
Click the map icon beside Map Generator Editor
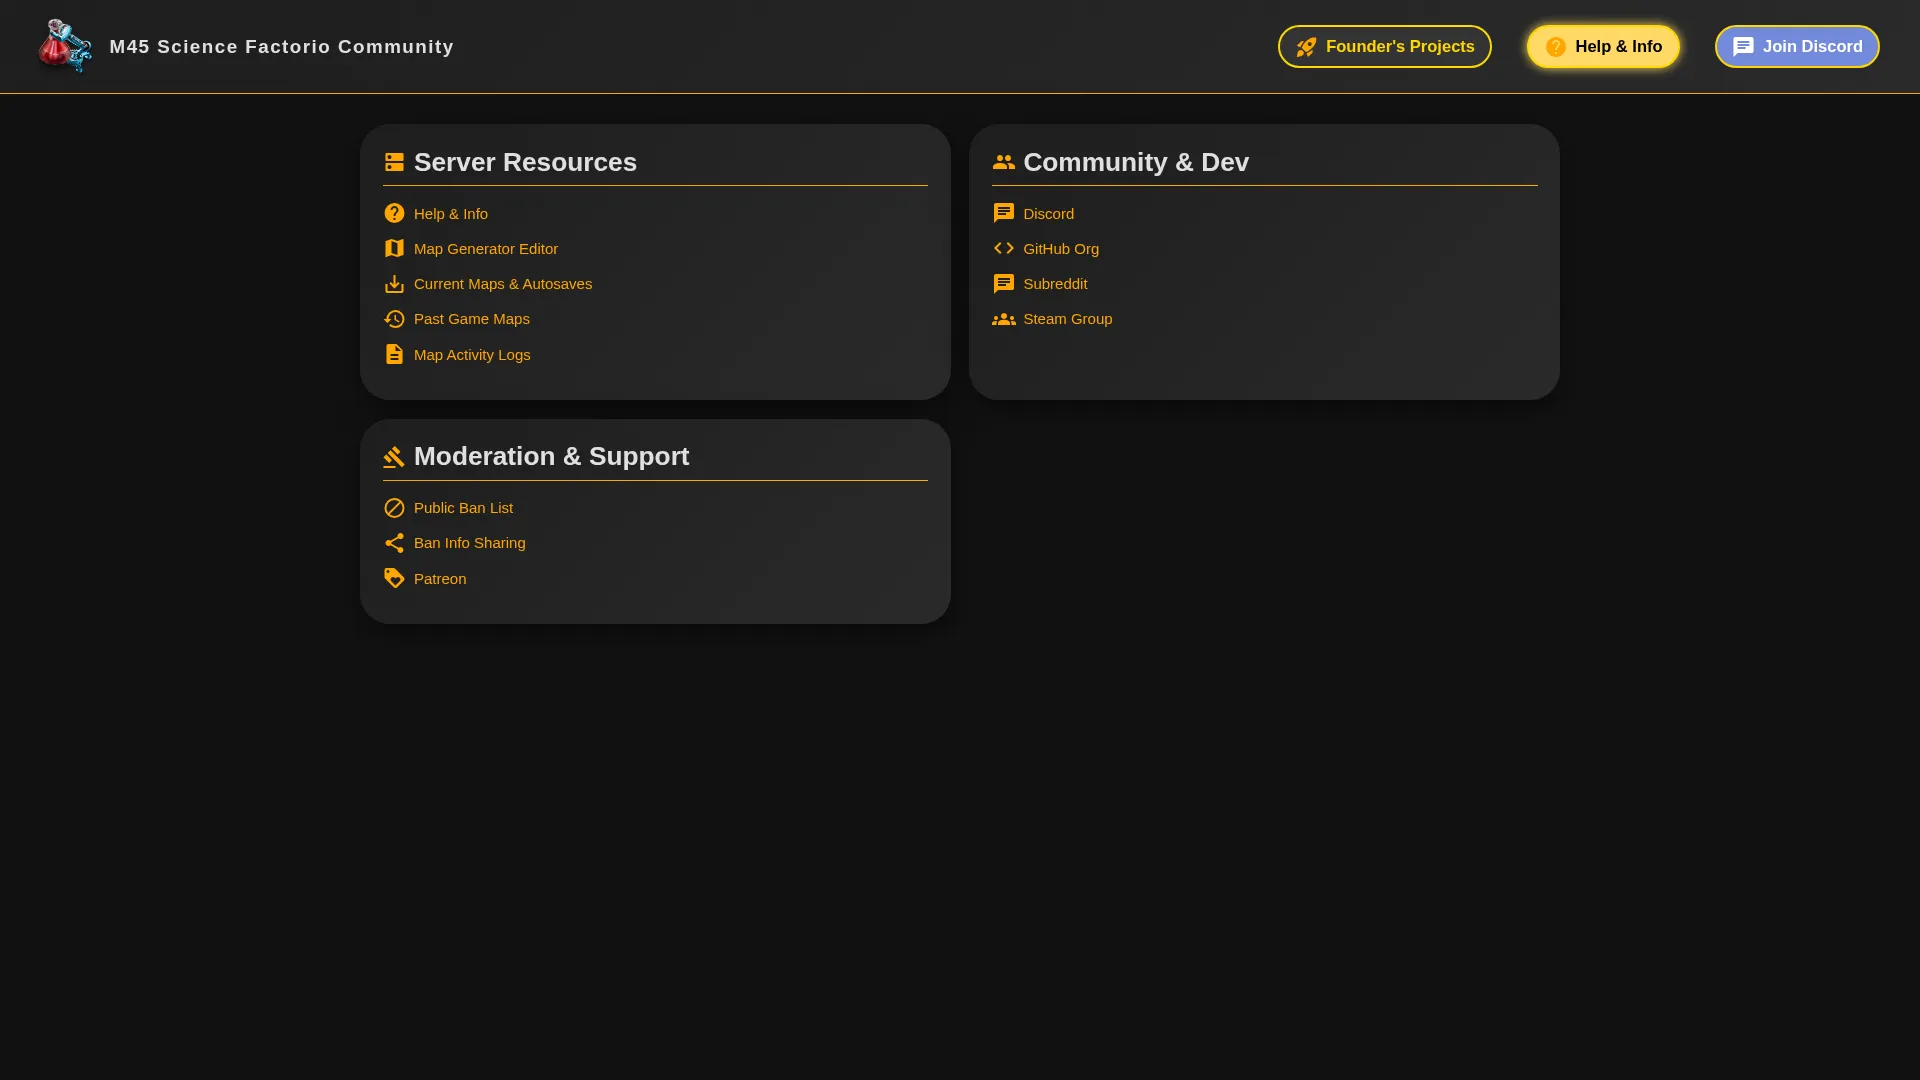point(394,249)
